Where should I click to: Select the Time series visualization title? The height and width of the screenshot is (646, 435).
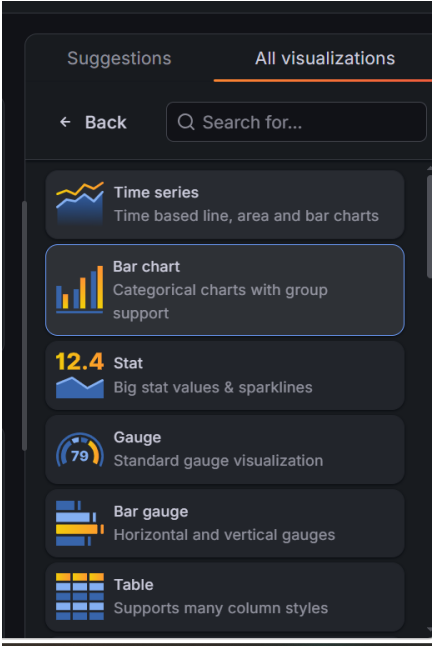pos(156,192)
